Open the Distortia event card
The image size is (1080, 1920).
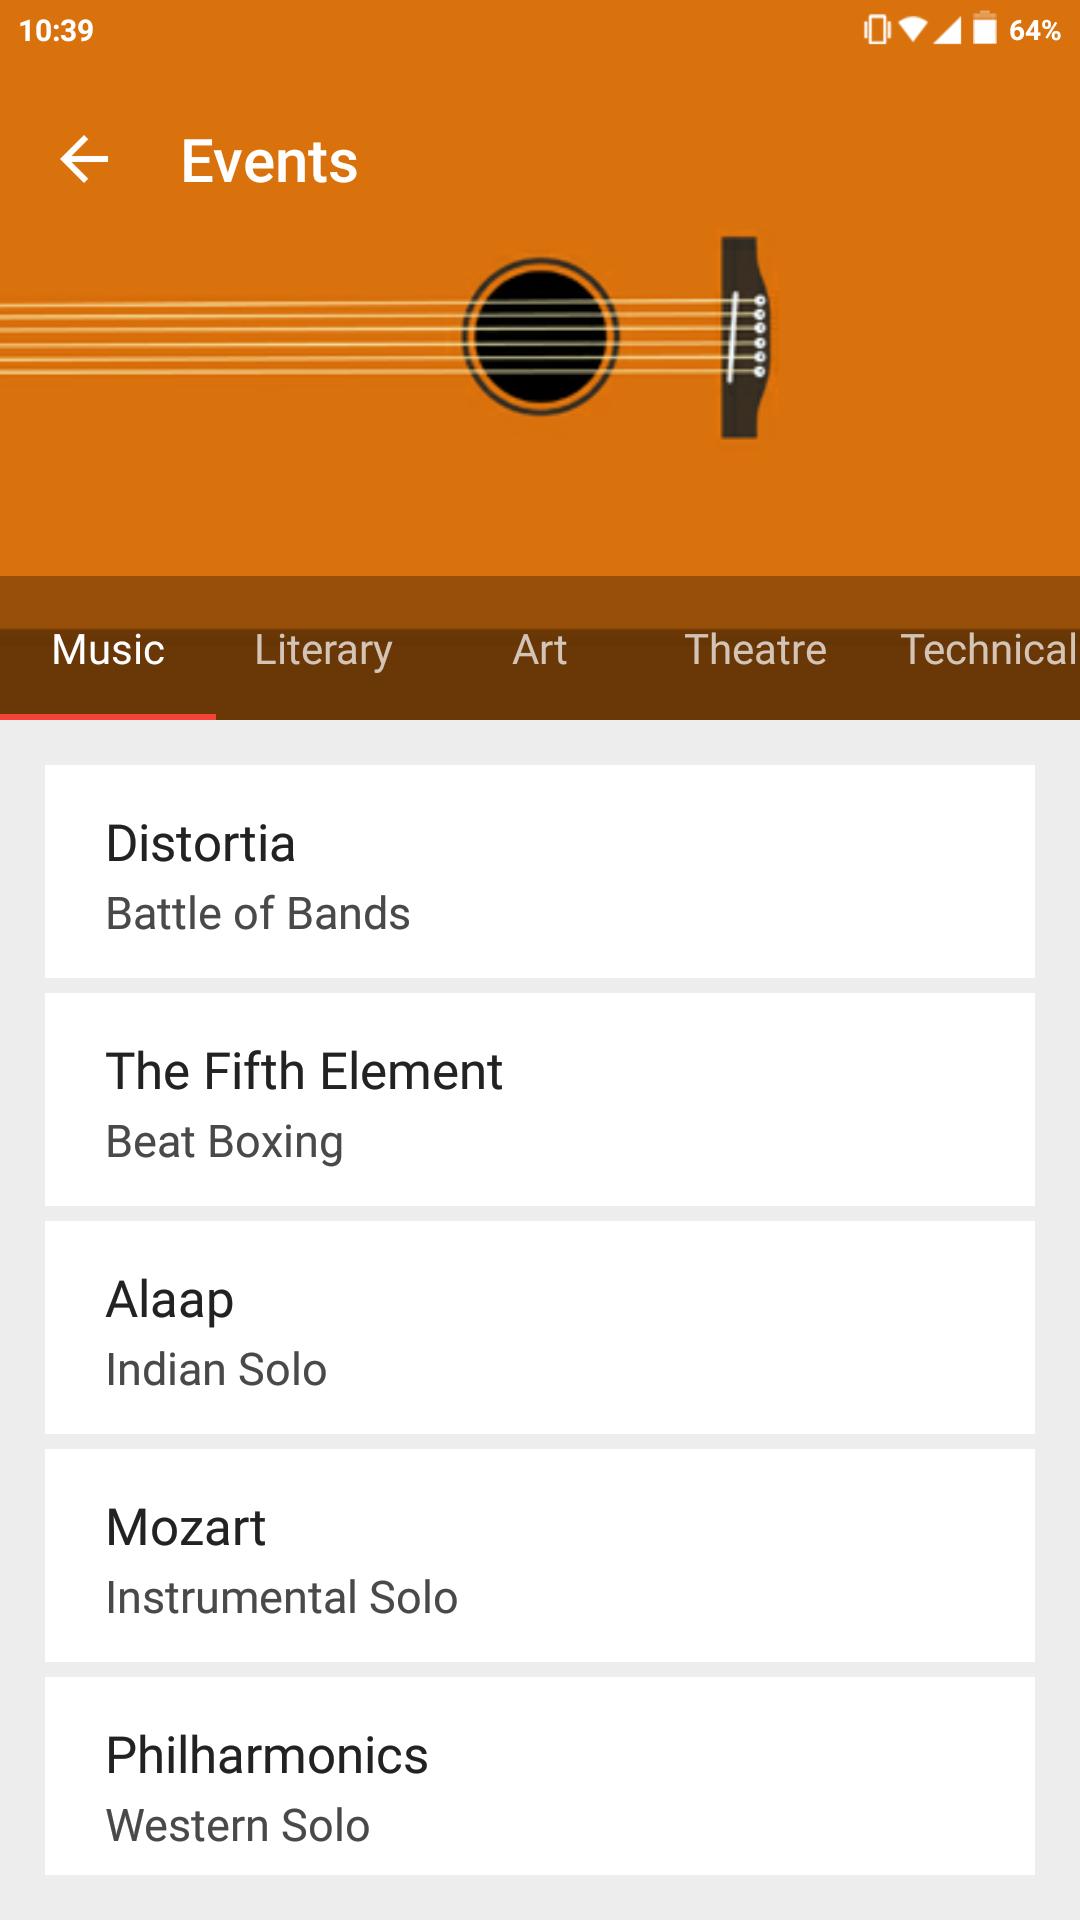[x=540, y=871]
